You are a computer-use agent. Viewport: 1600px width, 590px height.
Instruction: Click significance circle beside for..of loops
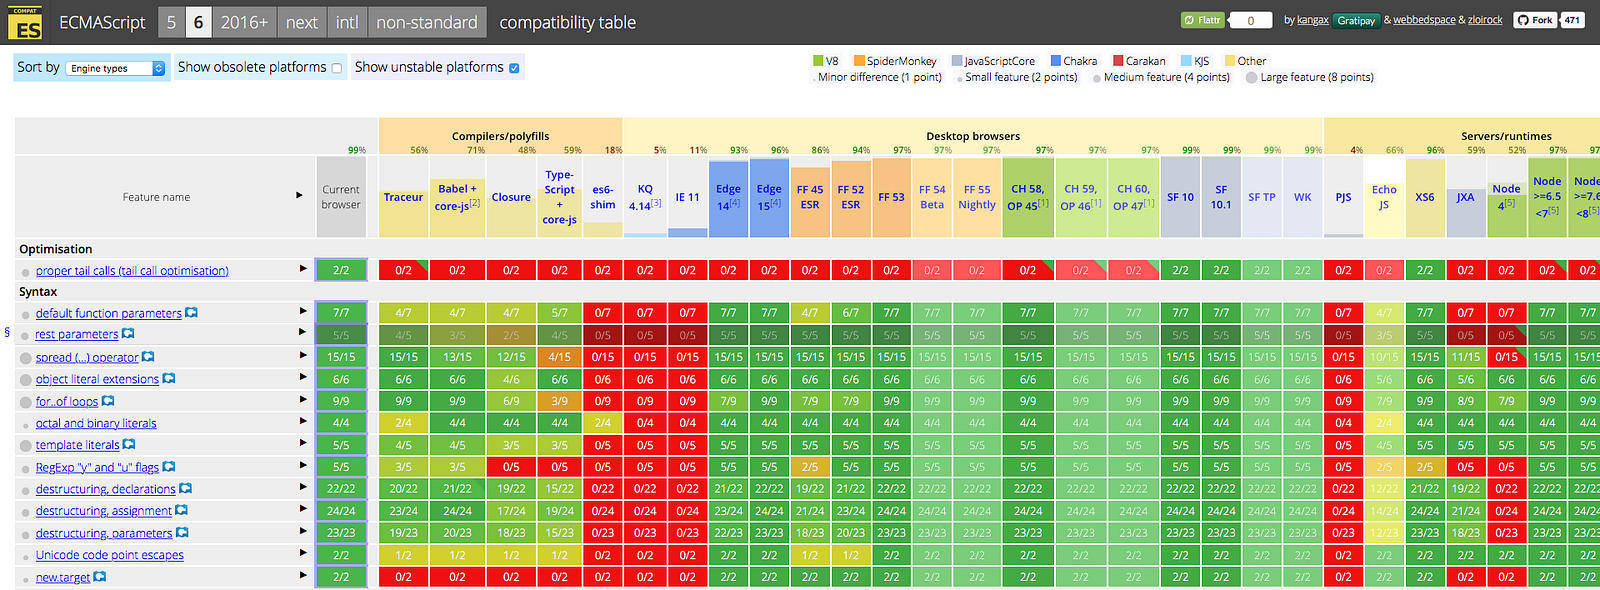pos(26,402)
